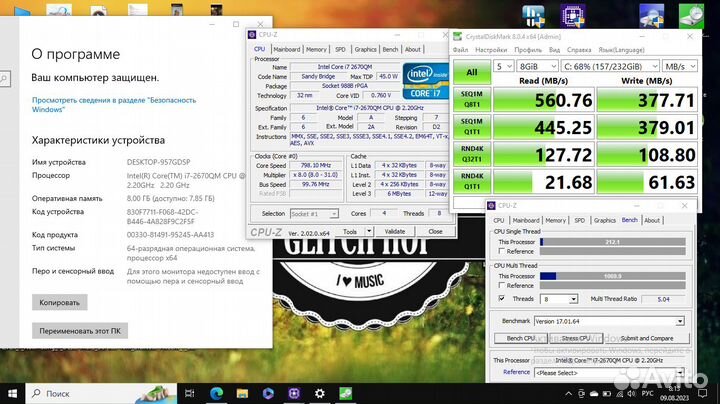Start the SEQ1M Q8T1 test
The height and width of the screenshot is (404, 720).
coord(472,100)
